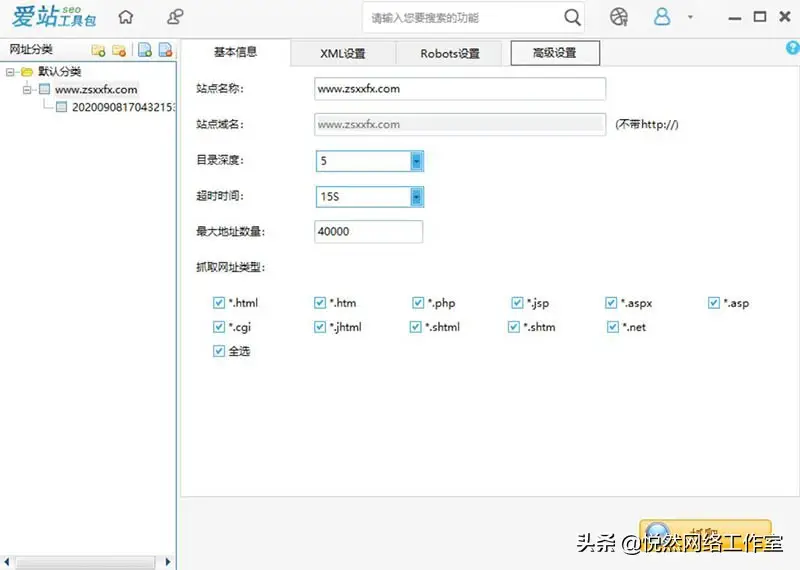Click right arrow of tree scrollbar
The height and width of the screenshot is (570, 800).
(x=168, y=562)
